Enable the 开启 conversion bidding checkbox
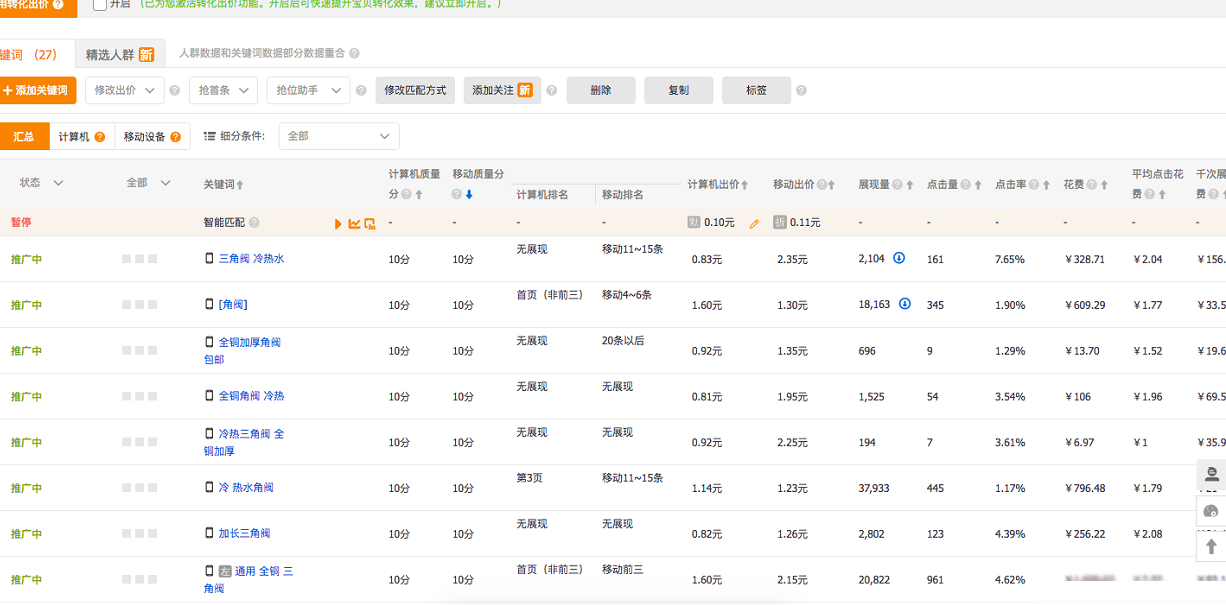The height and width of the screenshot is (605, 1226). (100, 4)
